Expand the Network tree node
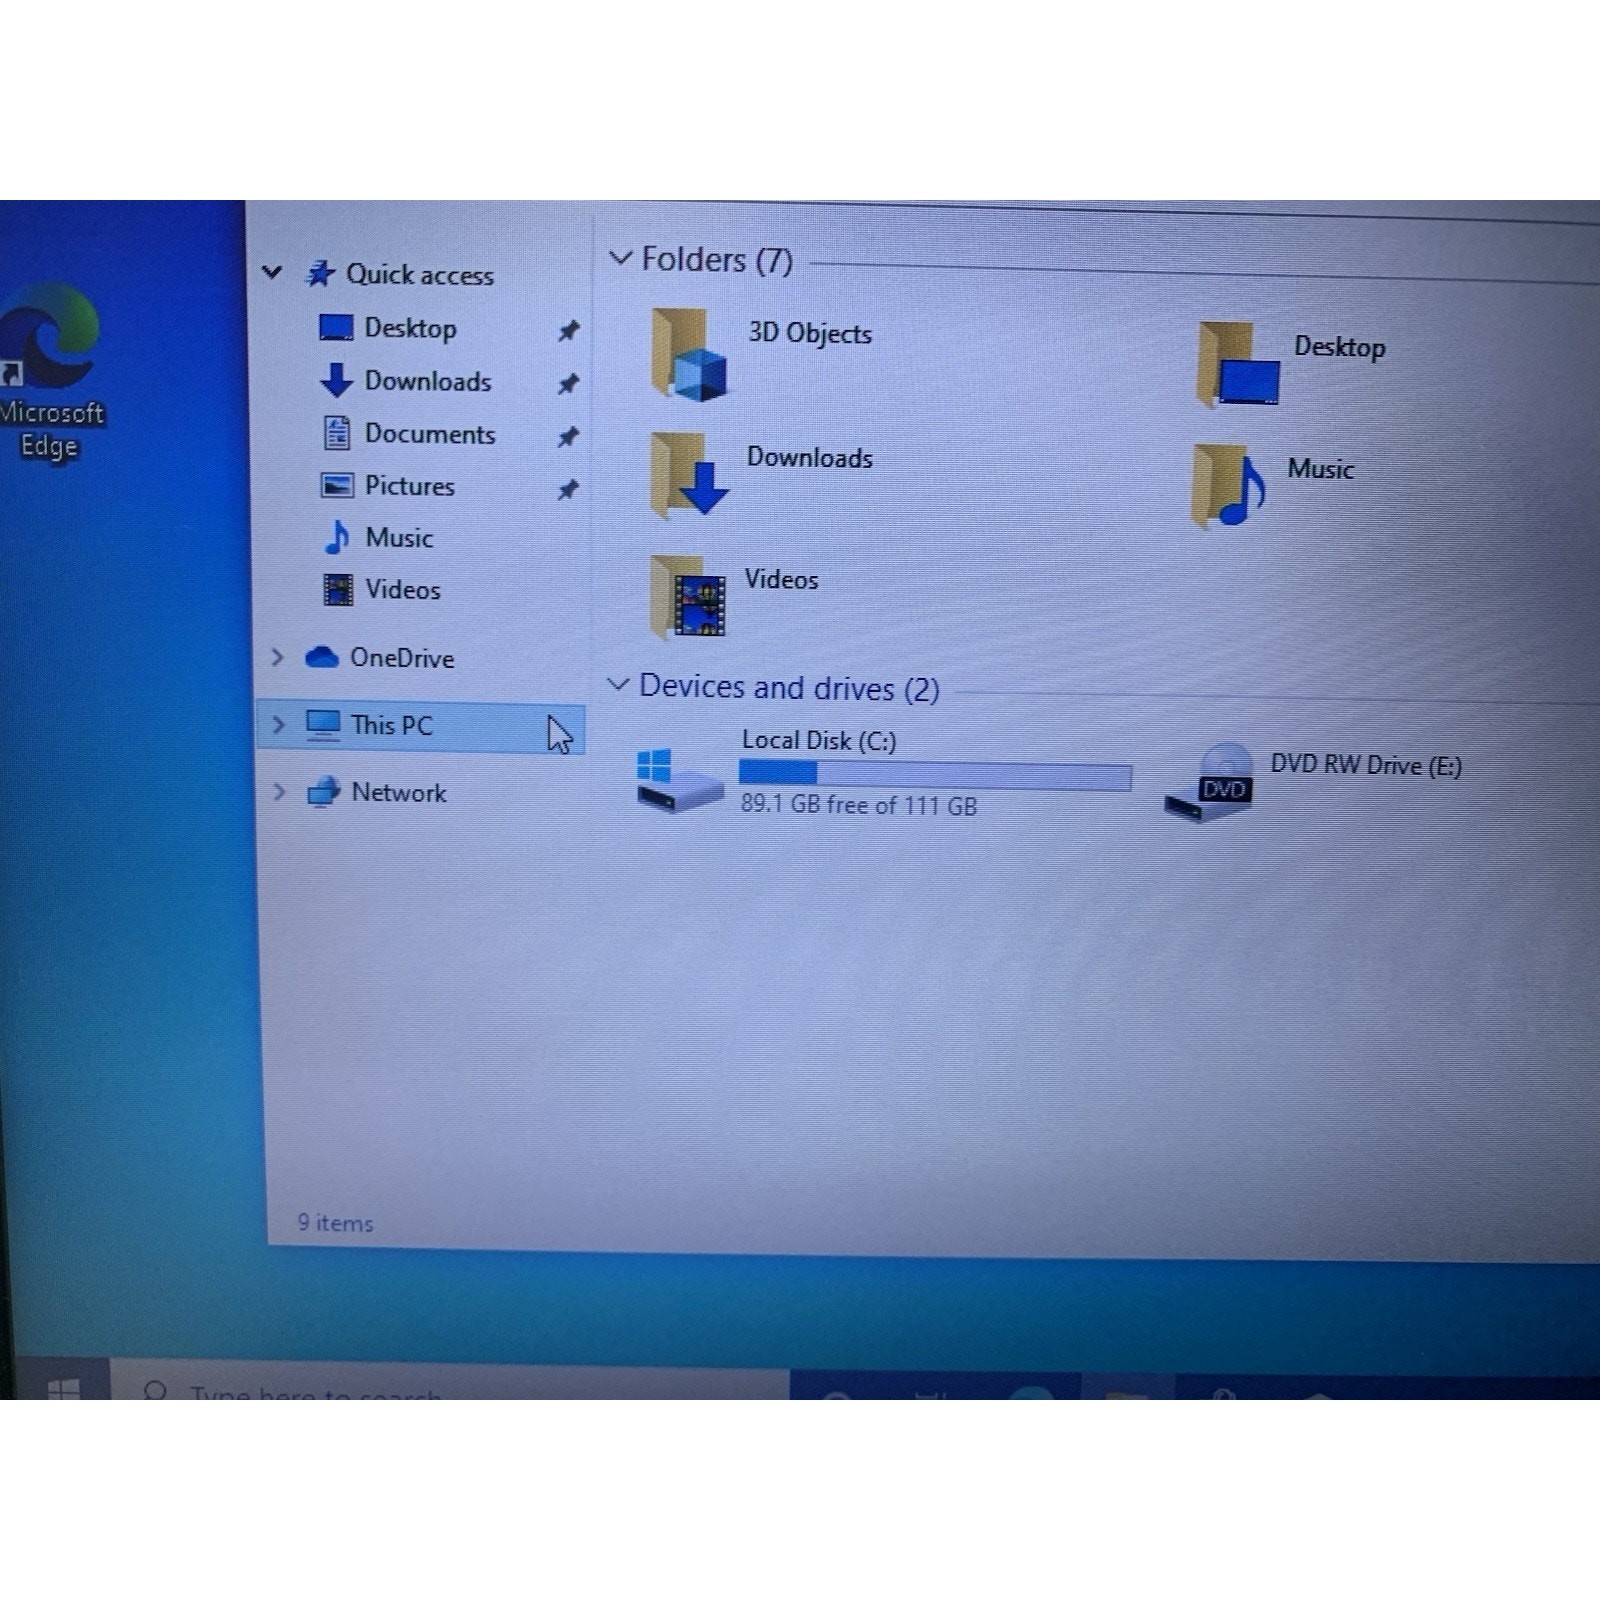Viewport: 1600px width, 1600px height. coord(279,792)
